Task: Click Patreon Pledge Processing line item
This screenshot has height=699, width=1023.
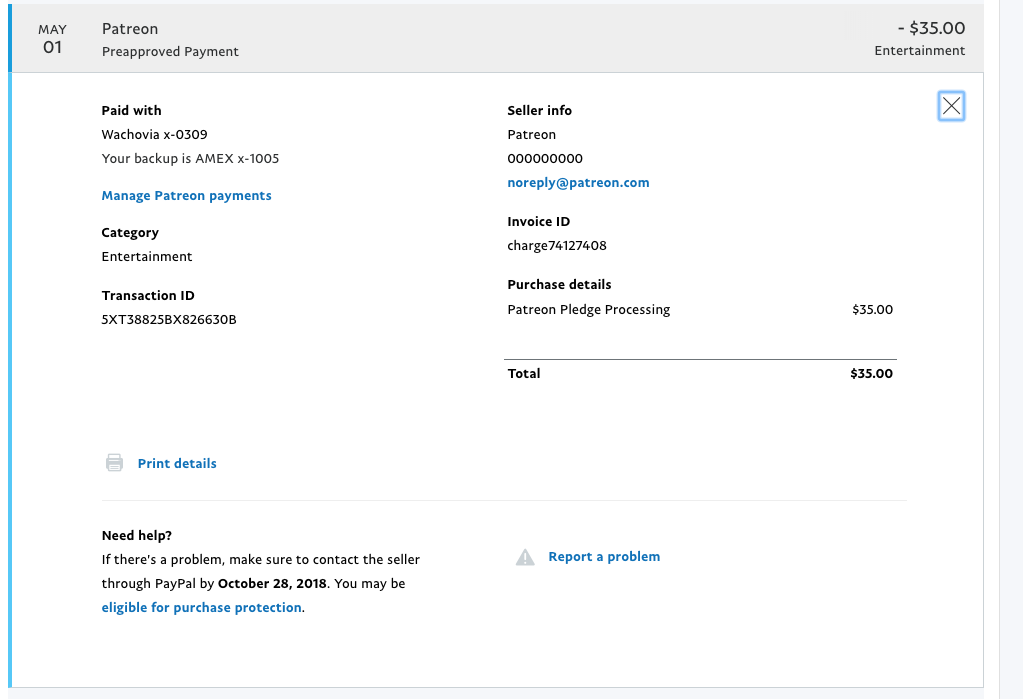Action: (588, 309)
